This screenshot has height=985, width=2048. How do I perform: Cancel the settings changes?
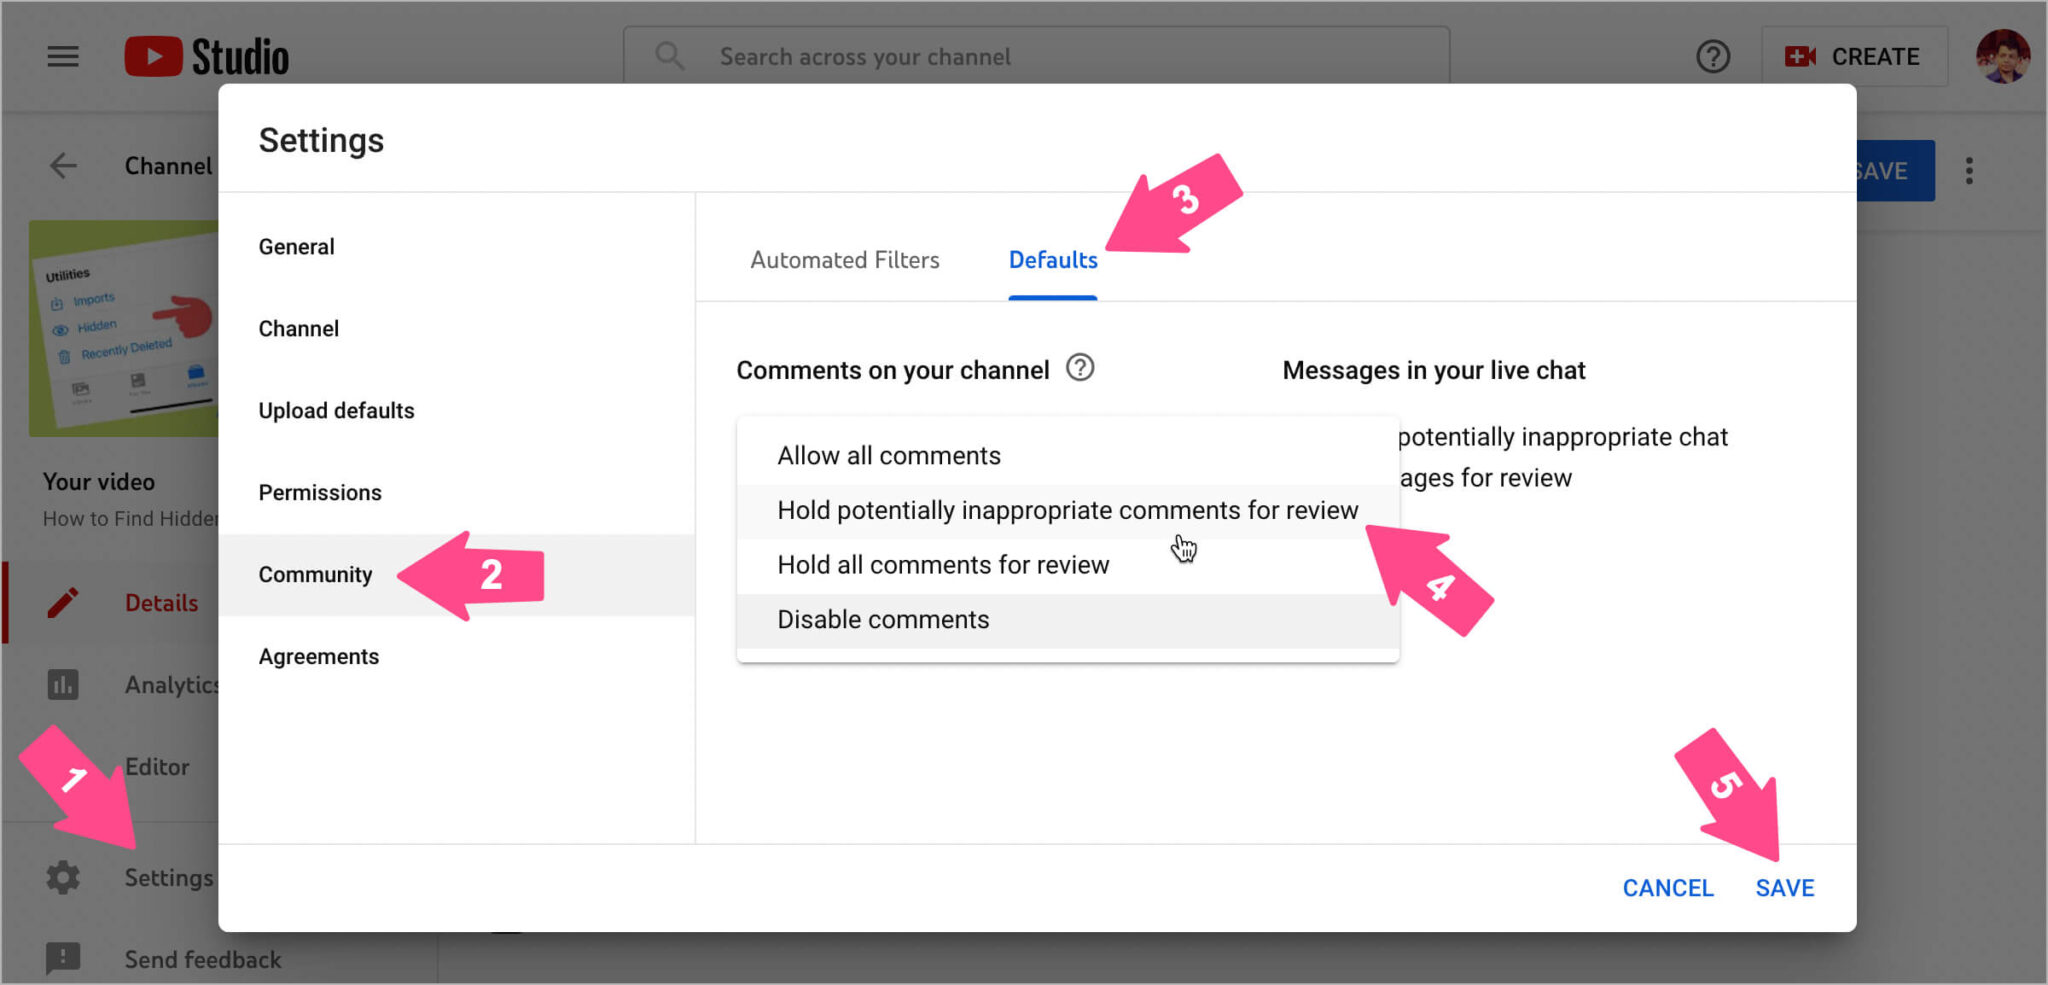pos(1667,887)
